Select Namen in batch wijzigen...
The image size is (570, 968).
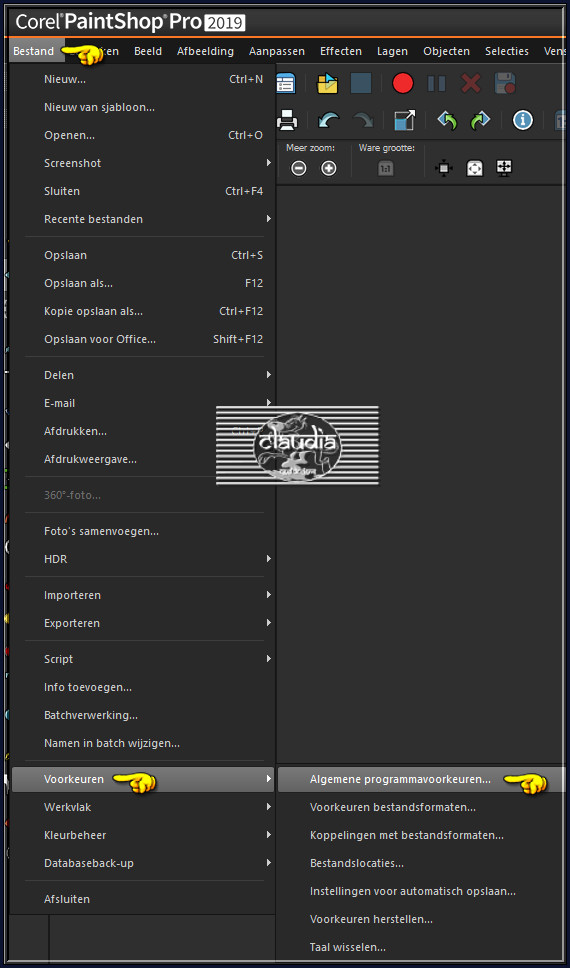(144, 743)
